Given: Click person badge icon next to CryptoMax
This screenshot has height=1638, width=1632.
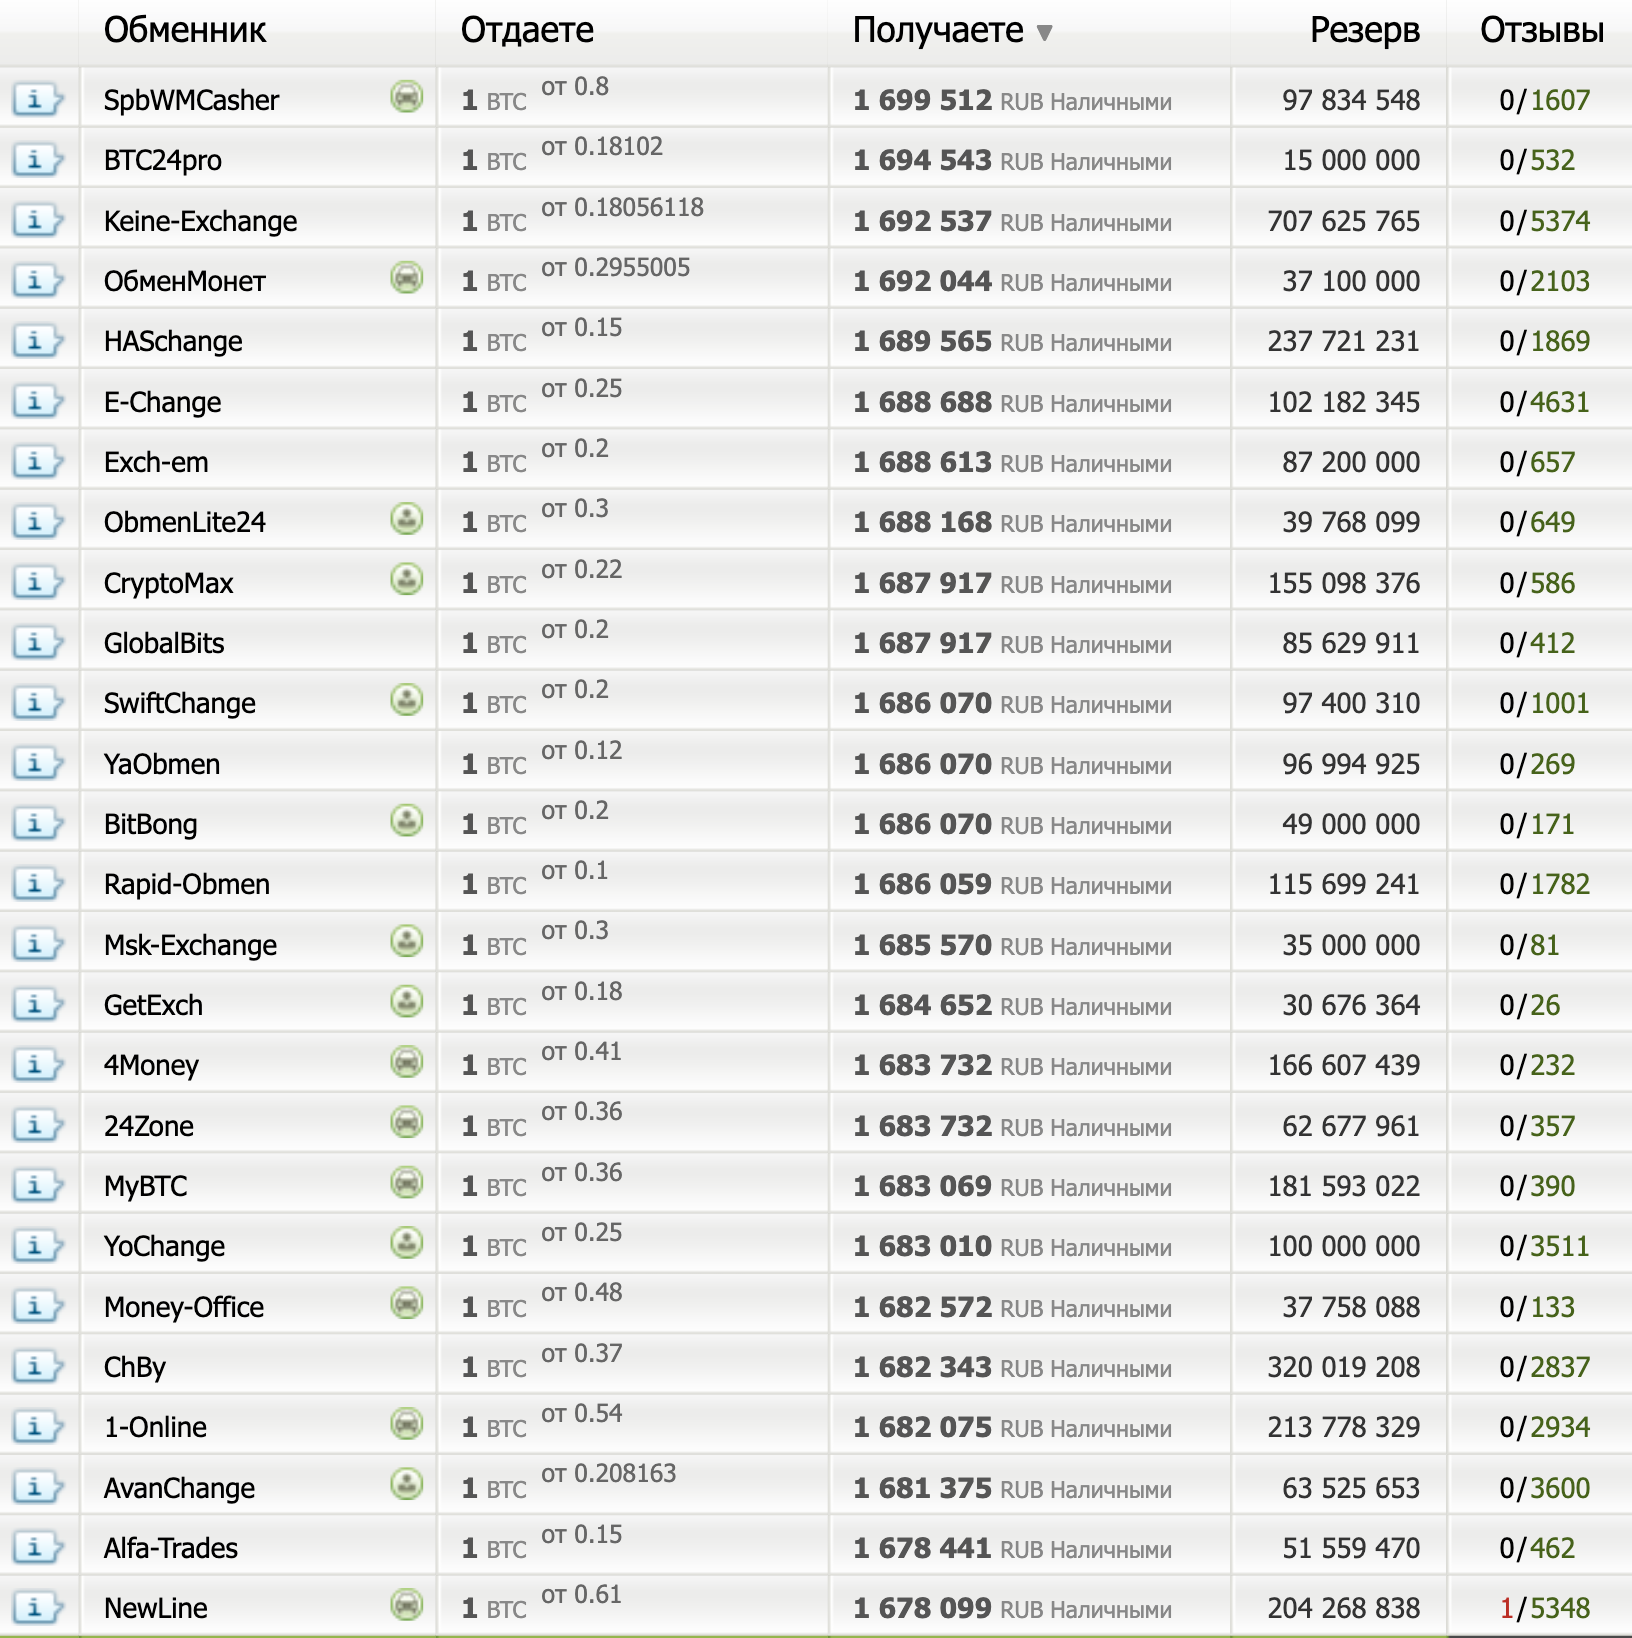Looking at the screenshot, I should pos(407,579).
